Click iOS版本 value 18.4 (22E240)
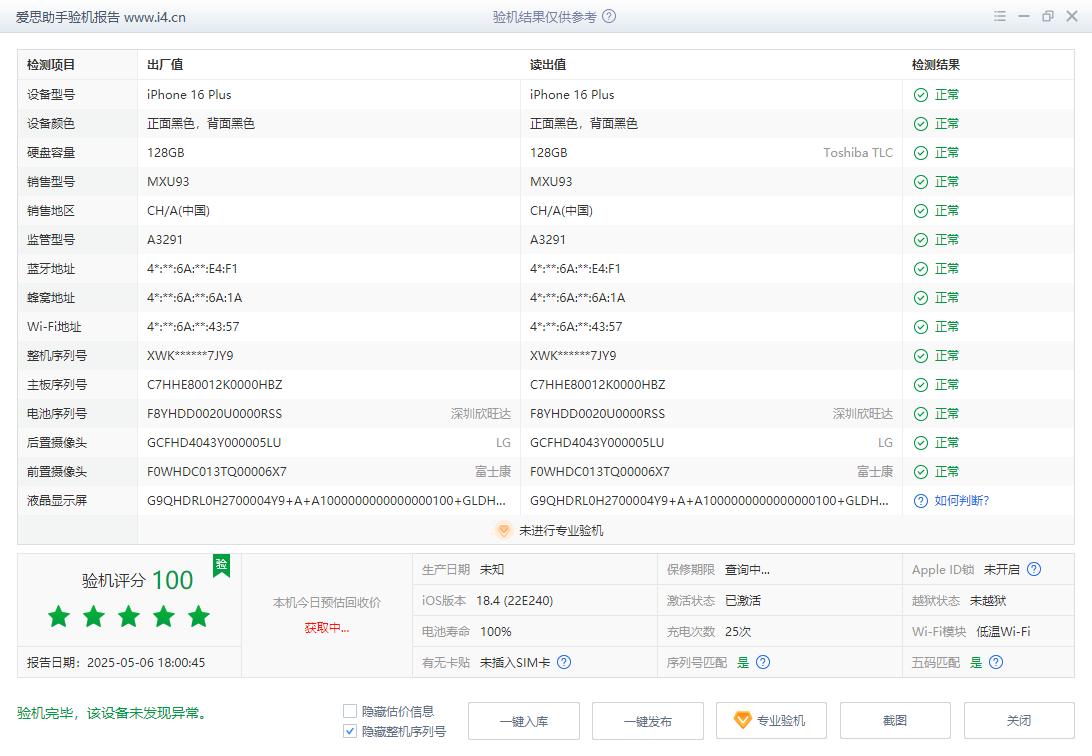The width and height of the screenshot is (1092, 756). point(515,601)
